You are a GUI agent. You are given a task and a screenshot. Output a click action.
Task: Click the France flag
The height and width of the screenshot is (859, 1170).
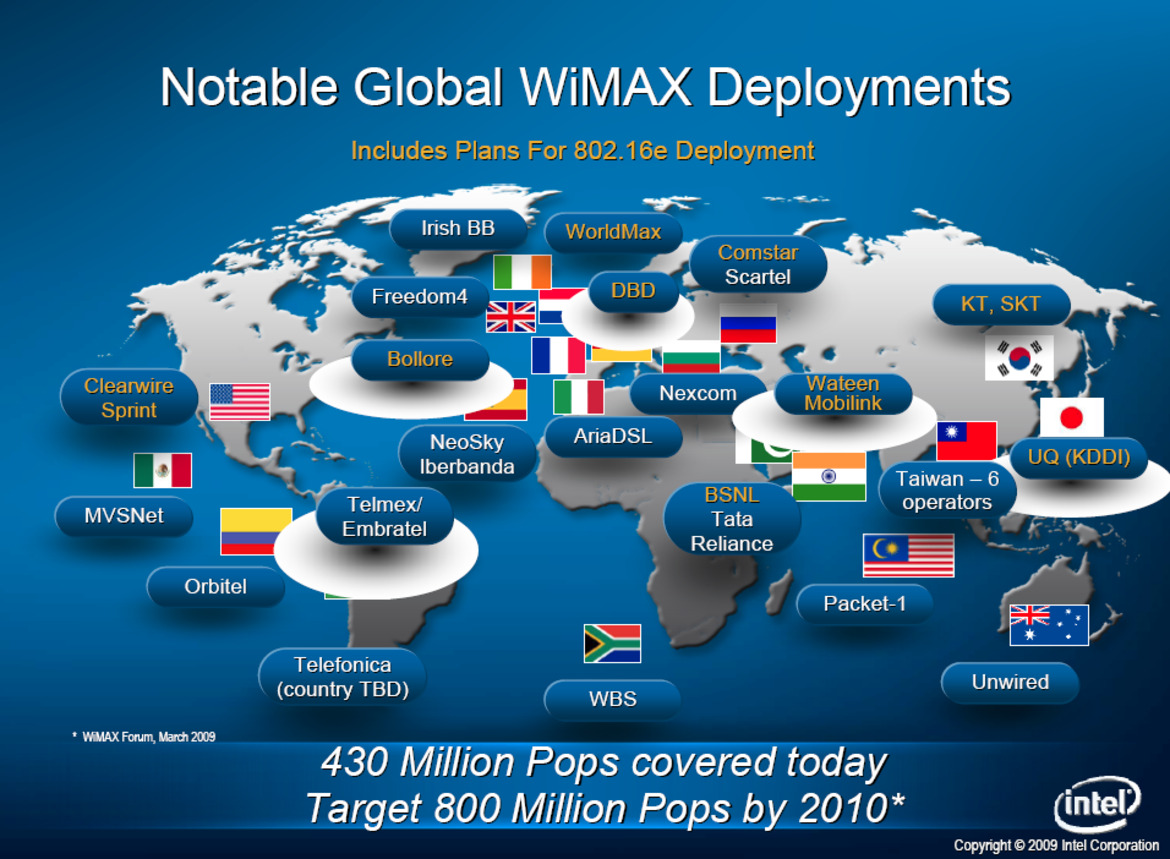point(558,355)
